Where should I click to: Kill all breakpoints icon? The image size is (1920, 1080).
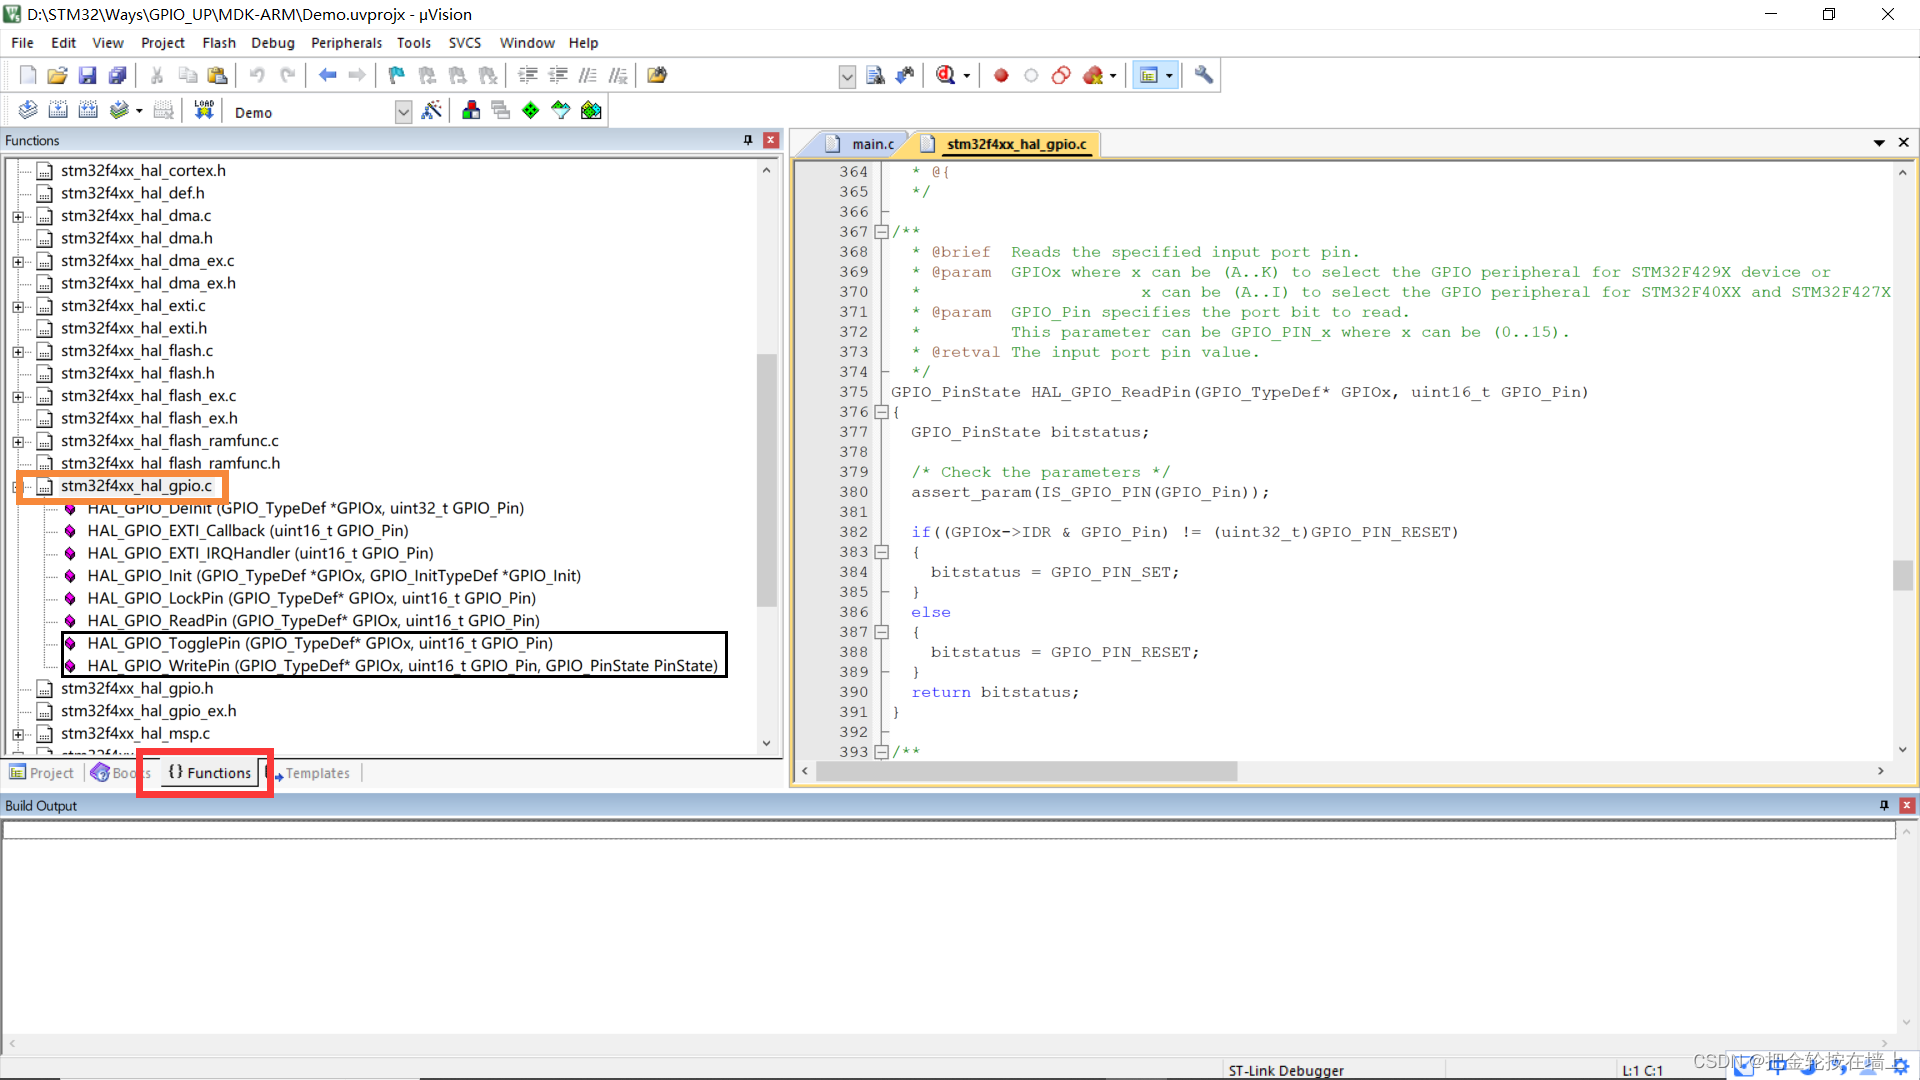tap(1093, 75)
